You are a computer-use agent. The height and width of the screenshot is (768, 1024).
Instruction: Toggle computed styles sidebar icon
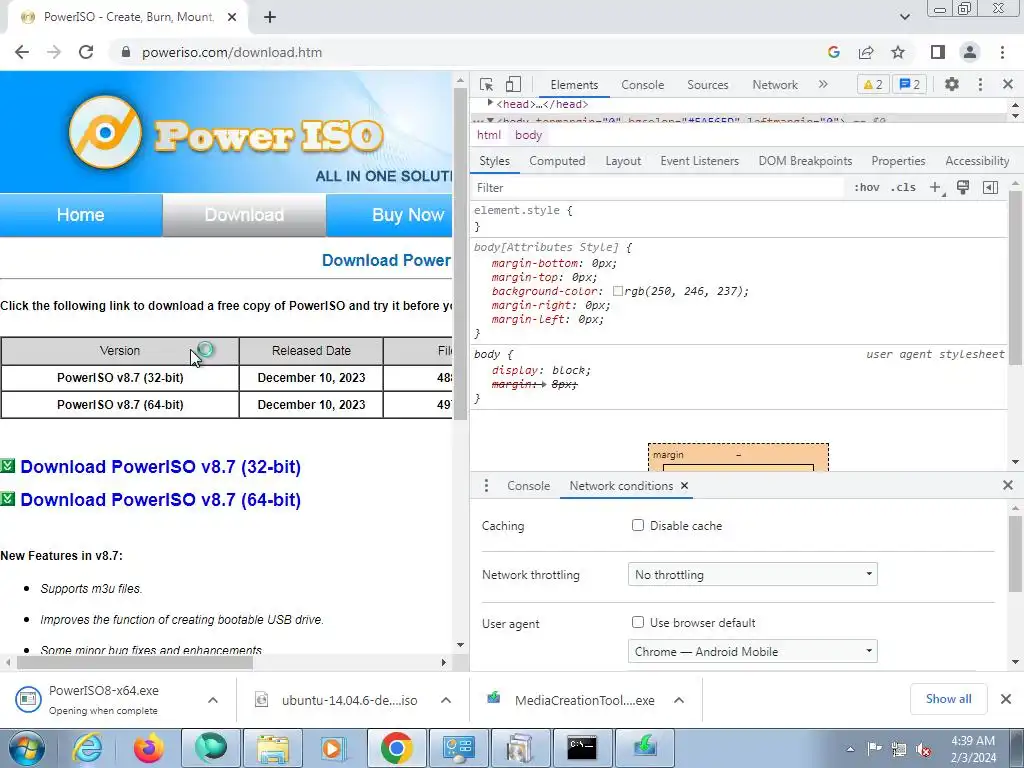tap(990, 187)
